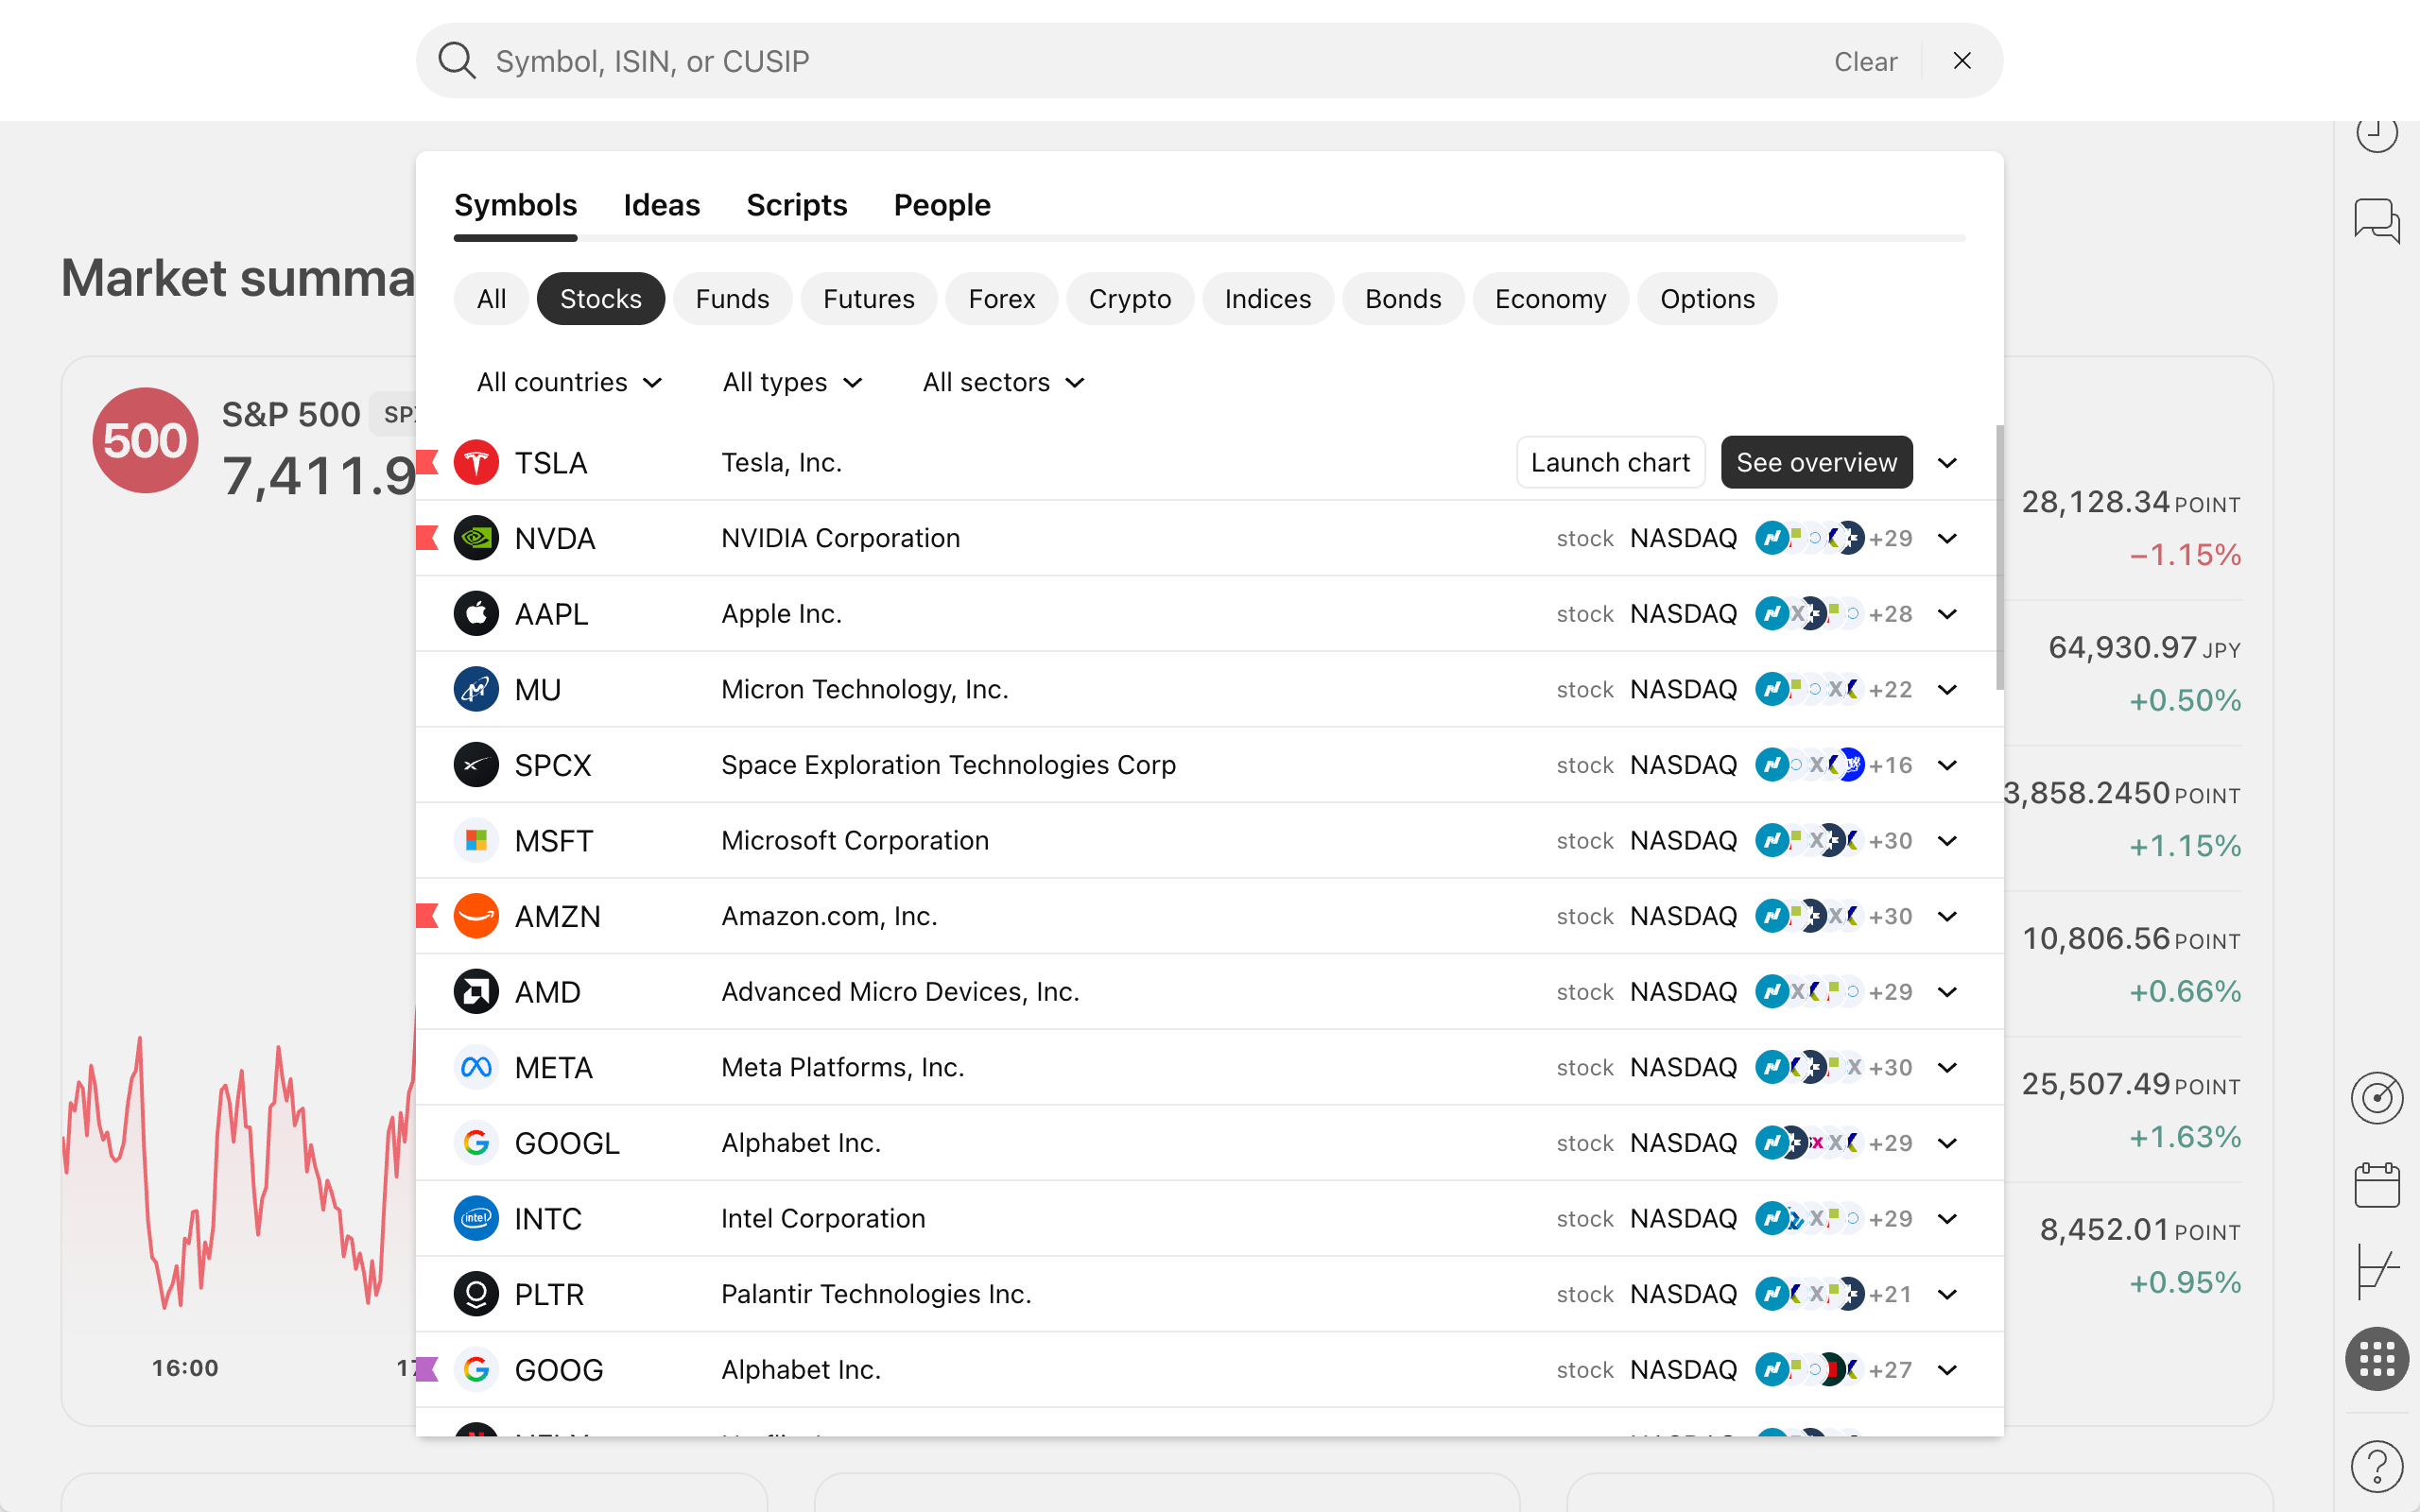
Task: Select the Funds filter chip
Action: pyautogui.click(x=732, y=299)
